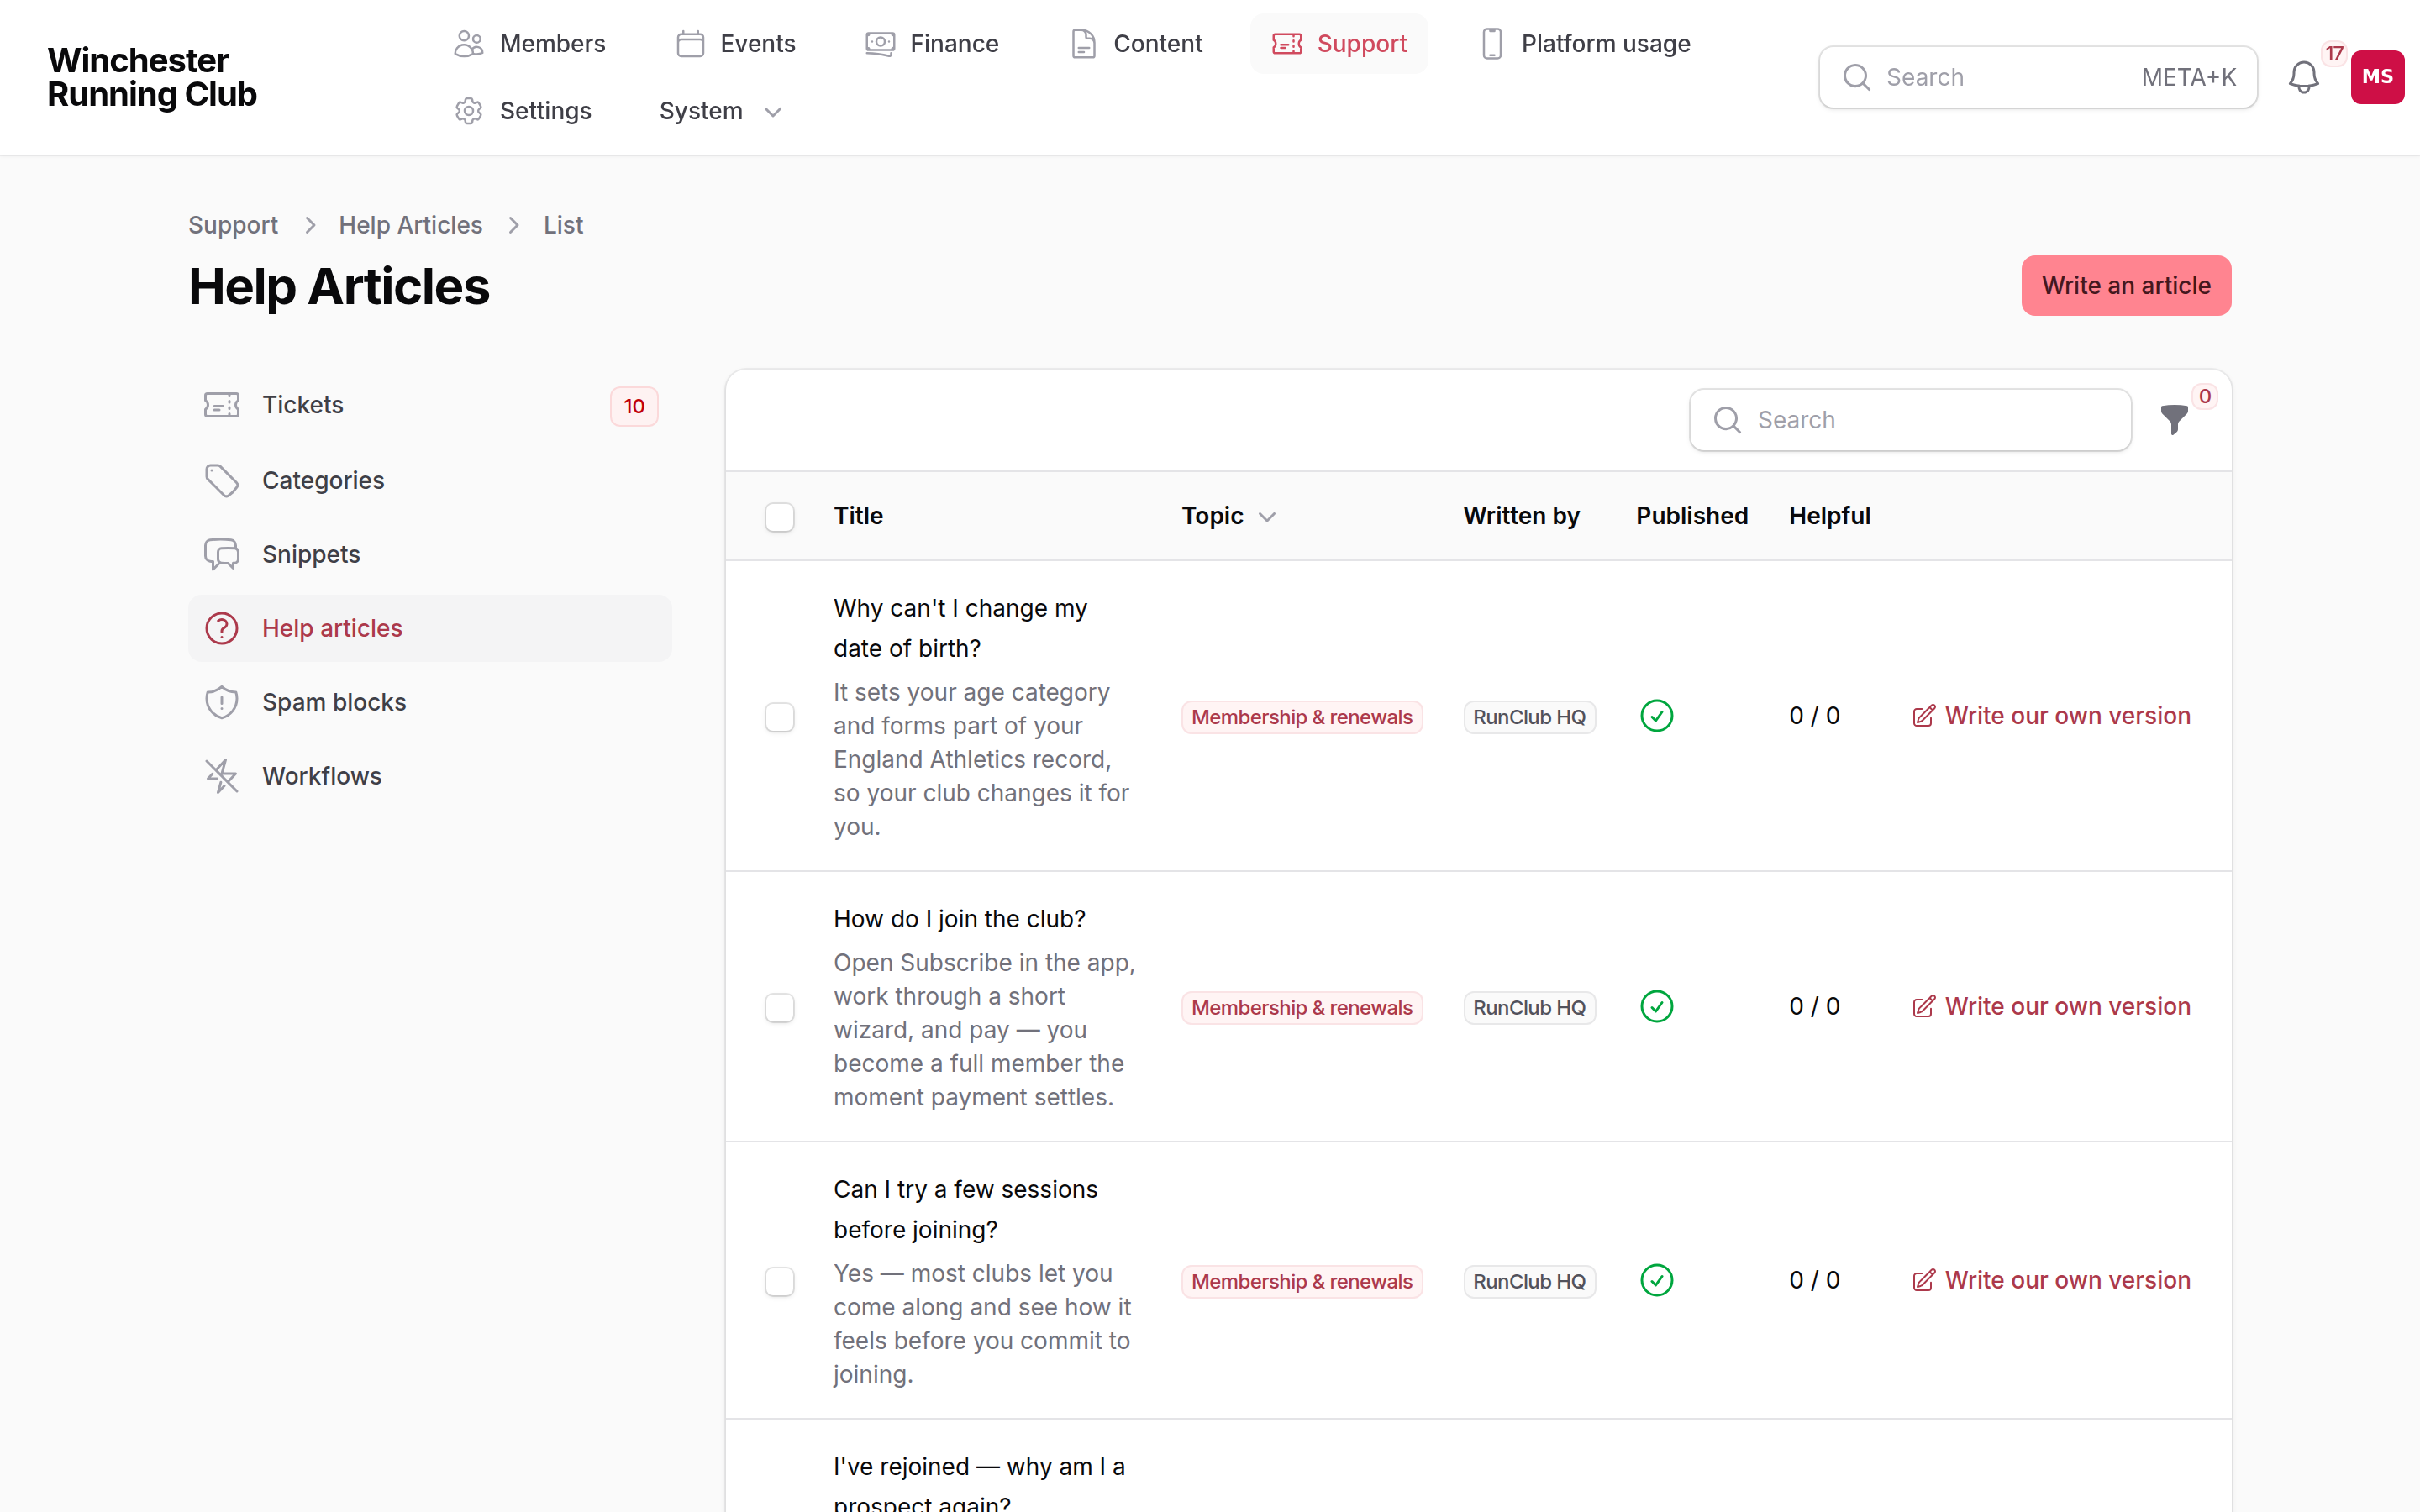2420x1512 pixels.
Task: Click the Finance banknote icon
Action: (x=880, y=44)
